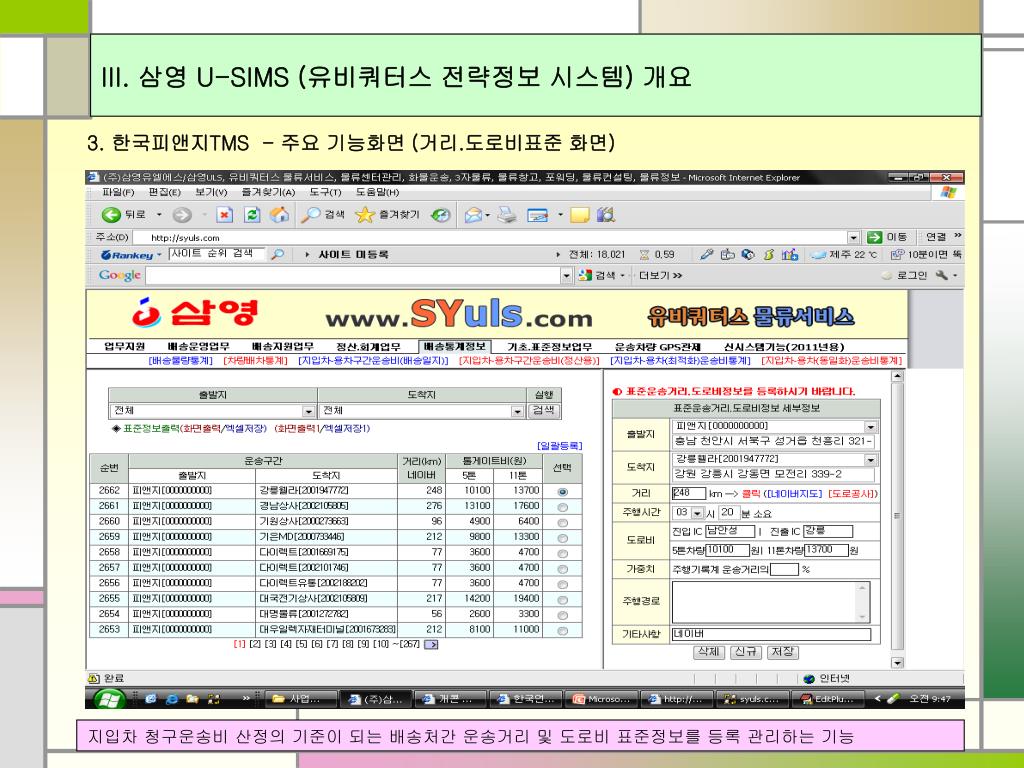Click the Back (뒤로) arrow icon

pos(111,215)
